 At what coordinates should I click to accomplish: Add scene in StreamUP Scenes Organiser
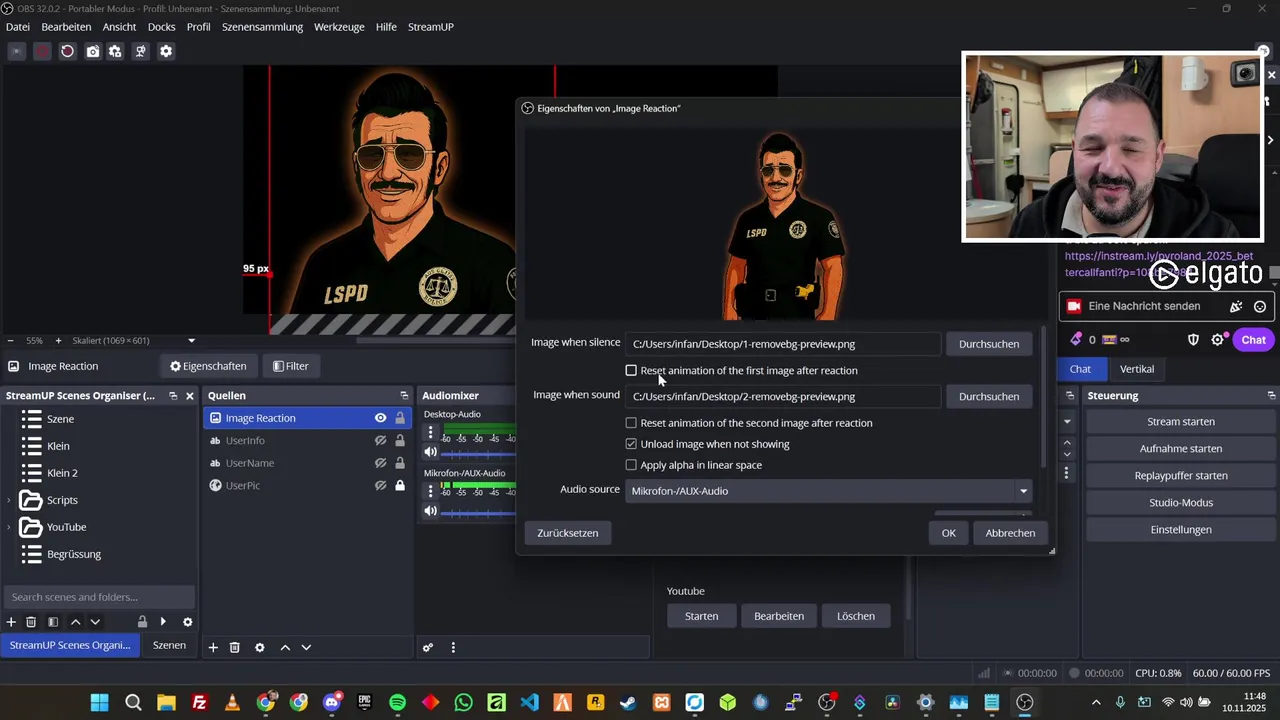[x=11, y=622]
